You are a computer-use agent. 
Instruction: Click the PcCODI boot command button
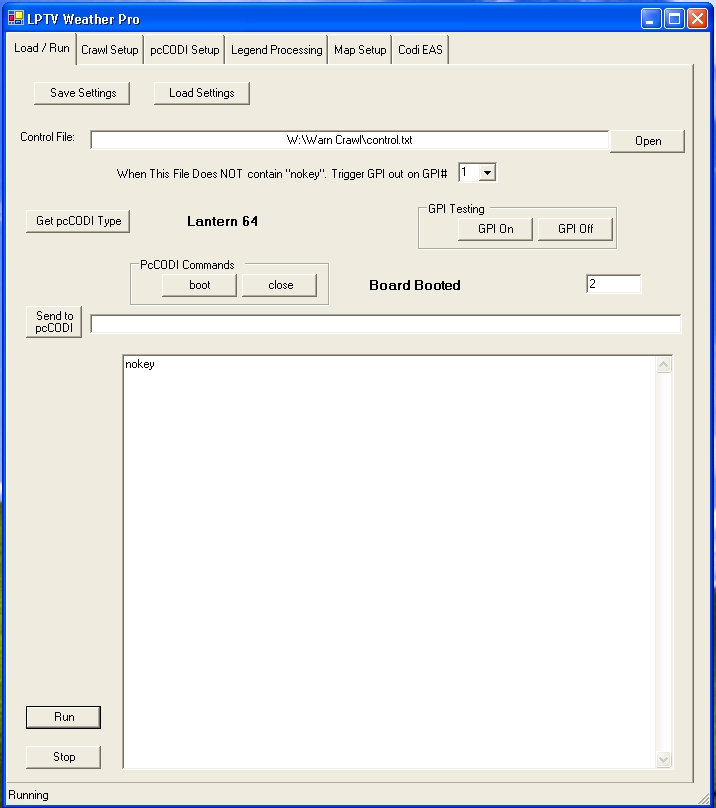point(199,285)
